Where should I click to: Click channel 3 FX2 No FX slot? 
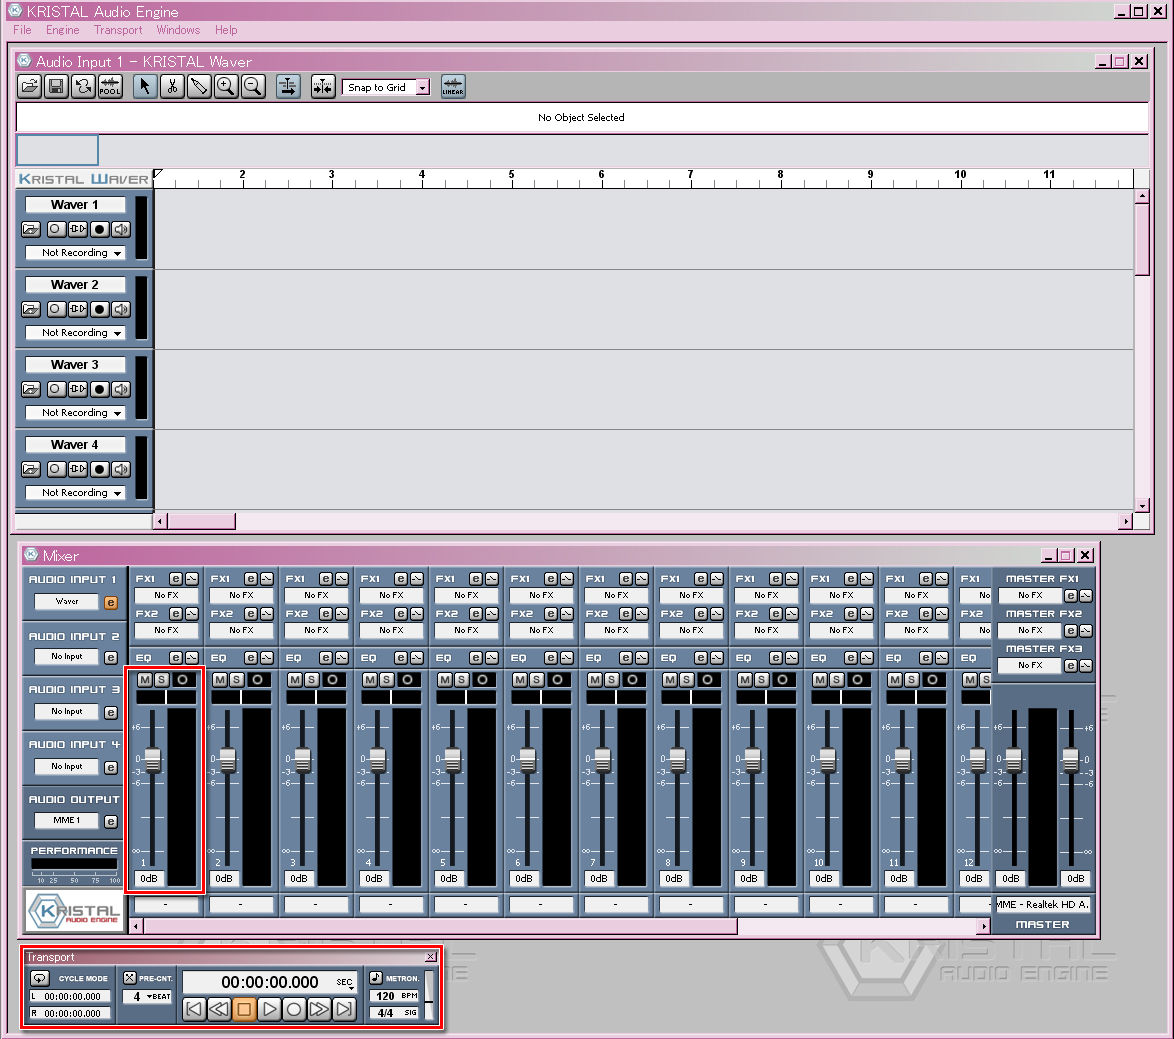pyautogui.click(x=316, y=630)
